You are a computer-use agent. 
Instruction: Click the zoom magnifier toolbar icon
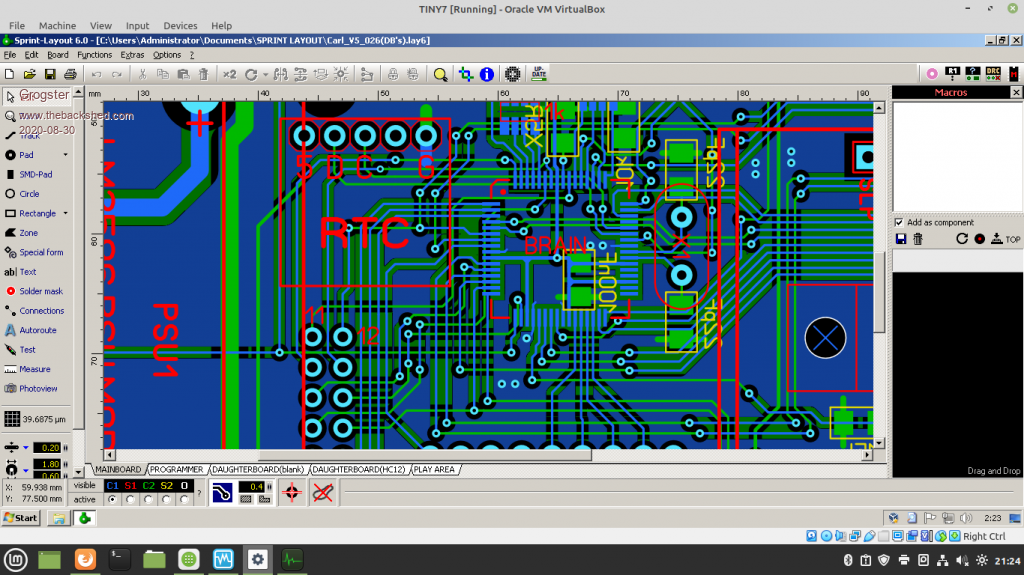pos(440,74)
